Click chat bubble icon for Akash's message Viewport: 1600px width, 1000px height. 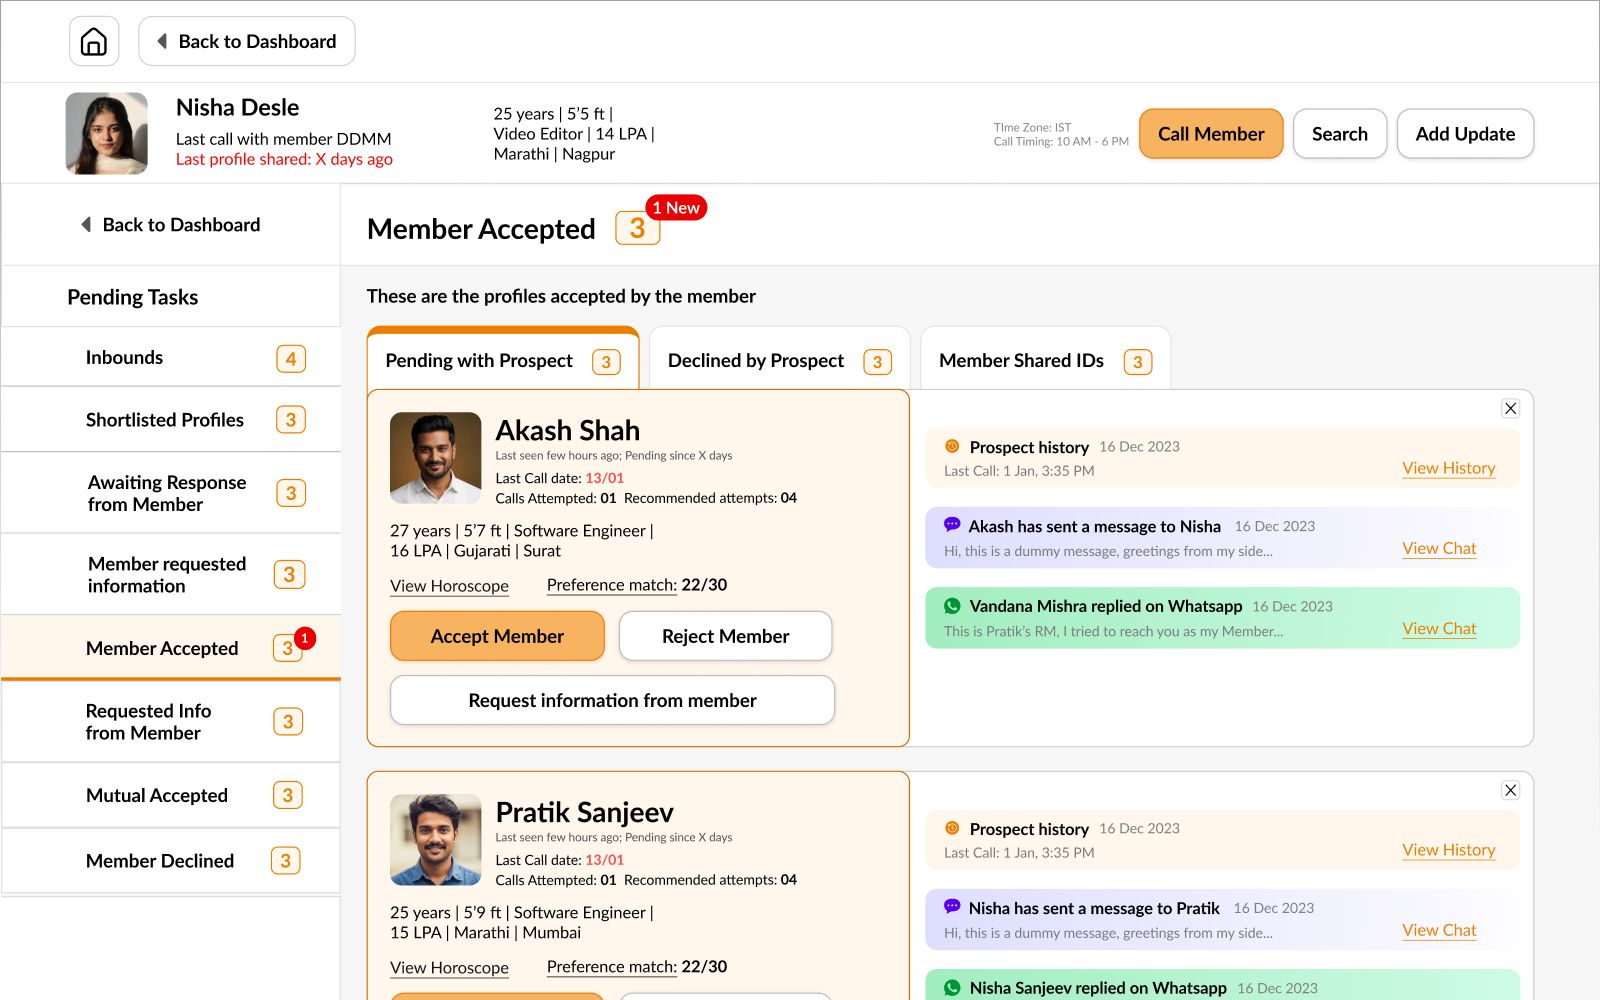coord(952,524)
